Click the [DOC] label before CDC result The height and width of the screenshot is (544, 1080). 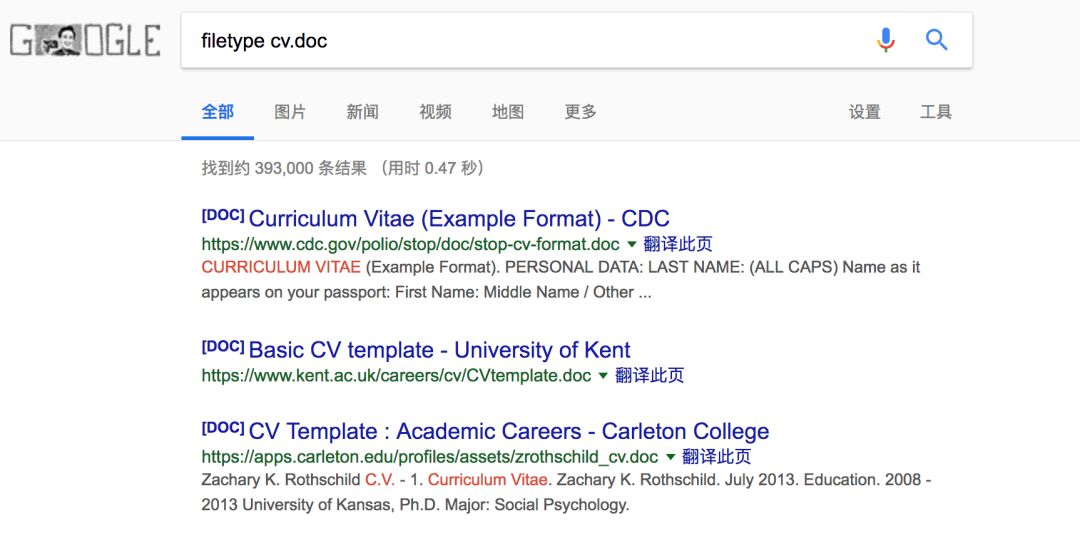(223, 215)
